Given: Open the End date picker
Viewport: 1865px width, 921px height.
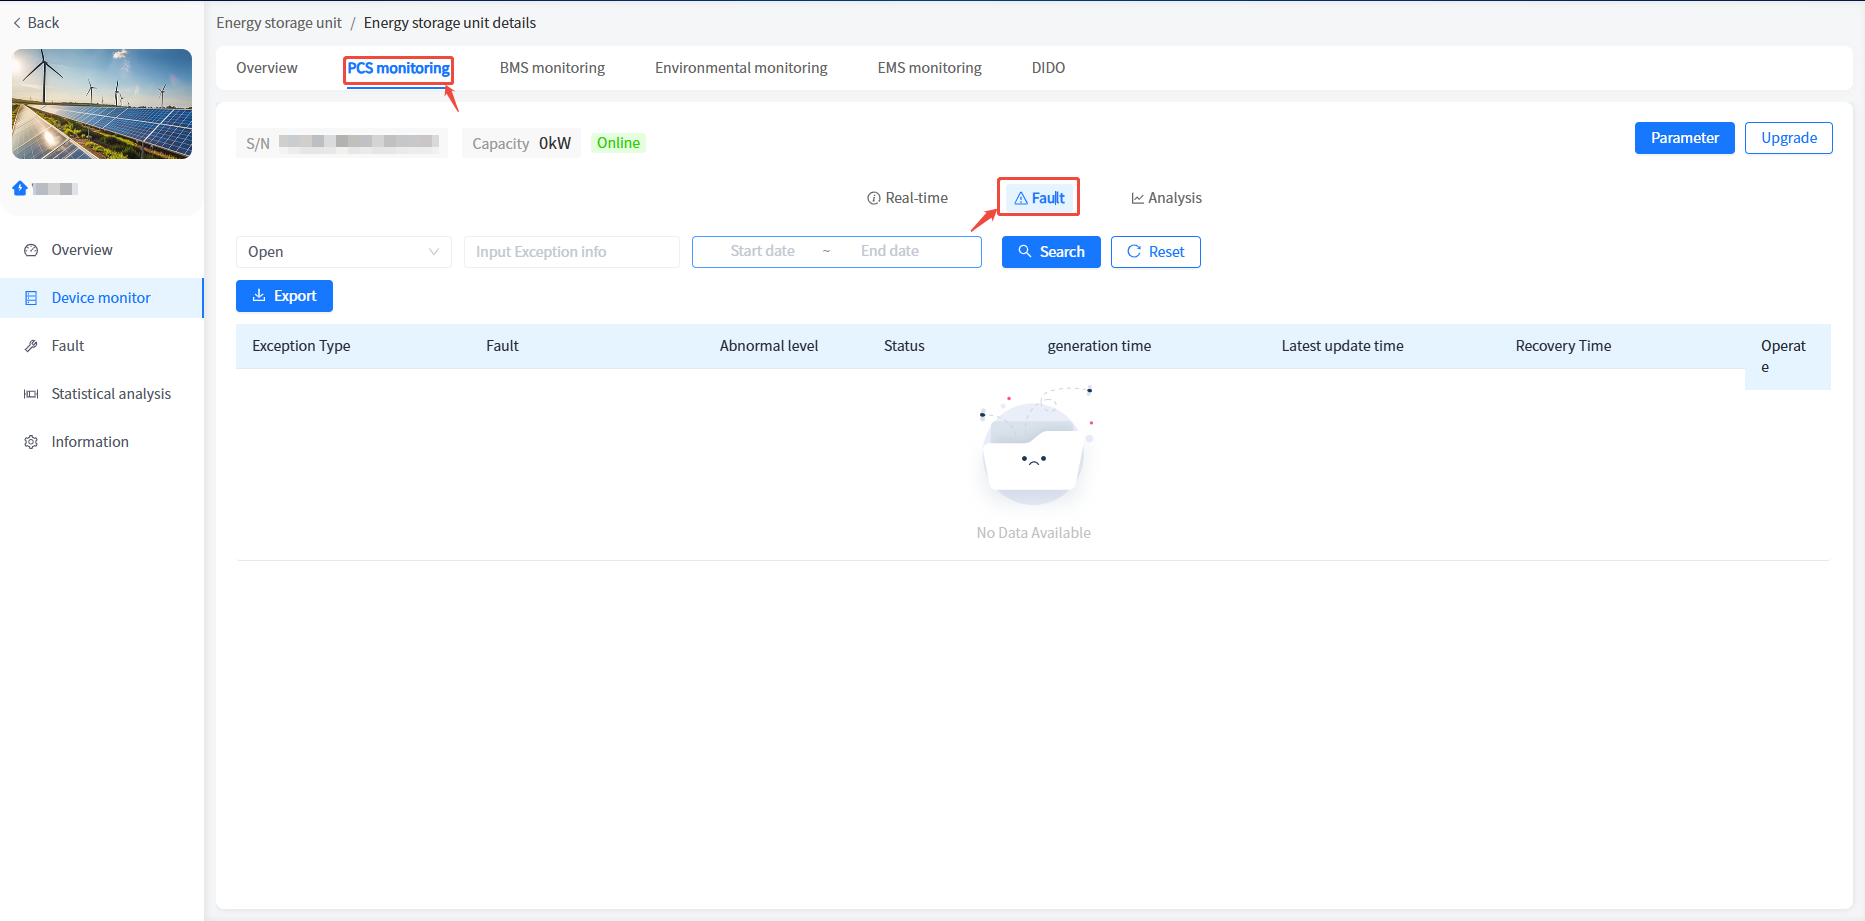Looking at the screenshot, I should [x=889, y=252].
